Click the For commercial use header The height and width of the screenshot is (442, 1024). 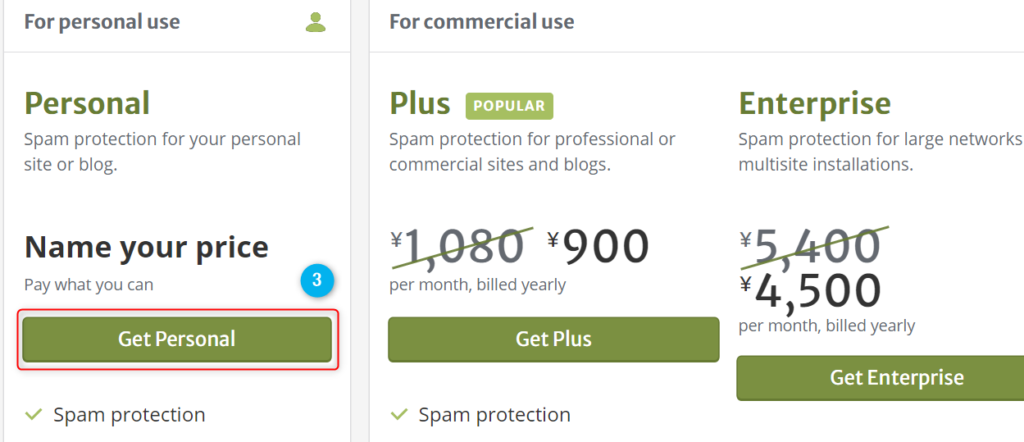482,22
